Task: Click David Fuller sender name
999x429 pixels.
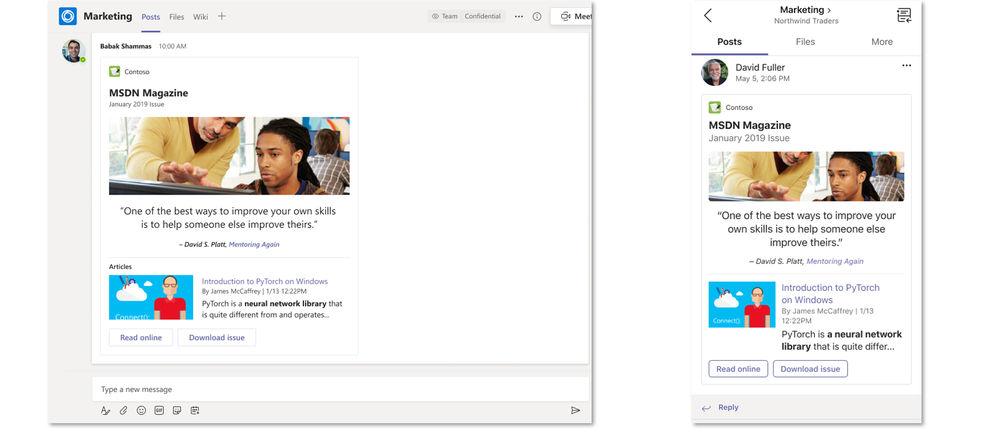Action: (760, 67)
